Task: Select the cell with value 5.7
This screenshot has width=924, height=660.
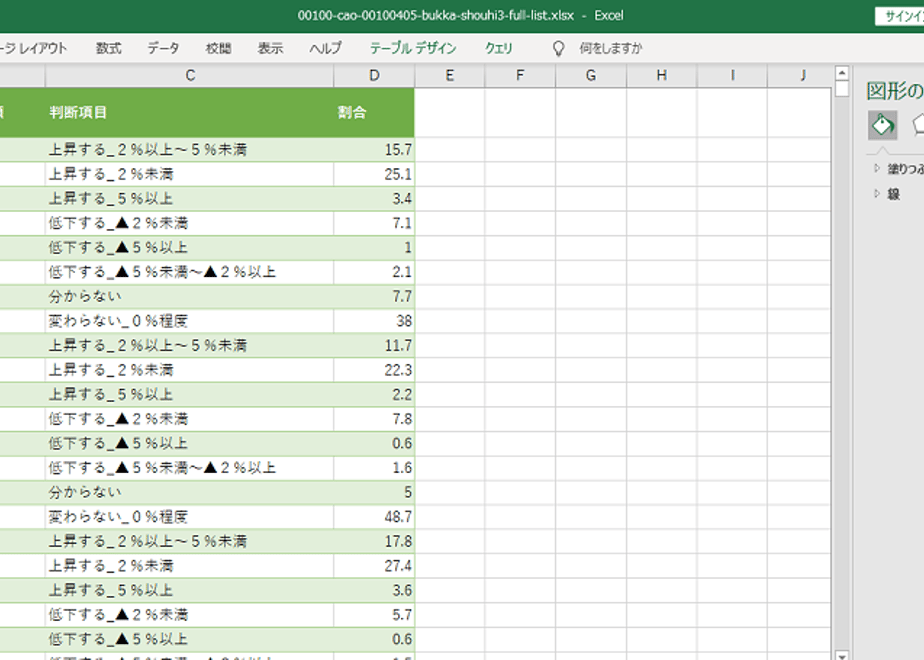Action: tap(374, 615)
